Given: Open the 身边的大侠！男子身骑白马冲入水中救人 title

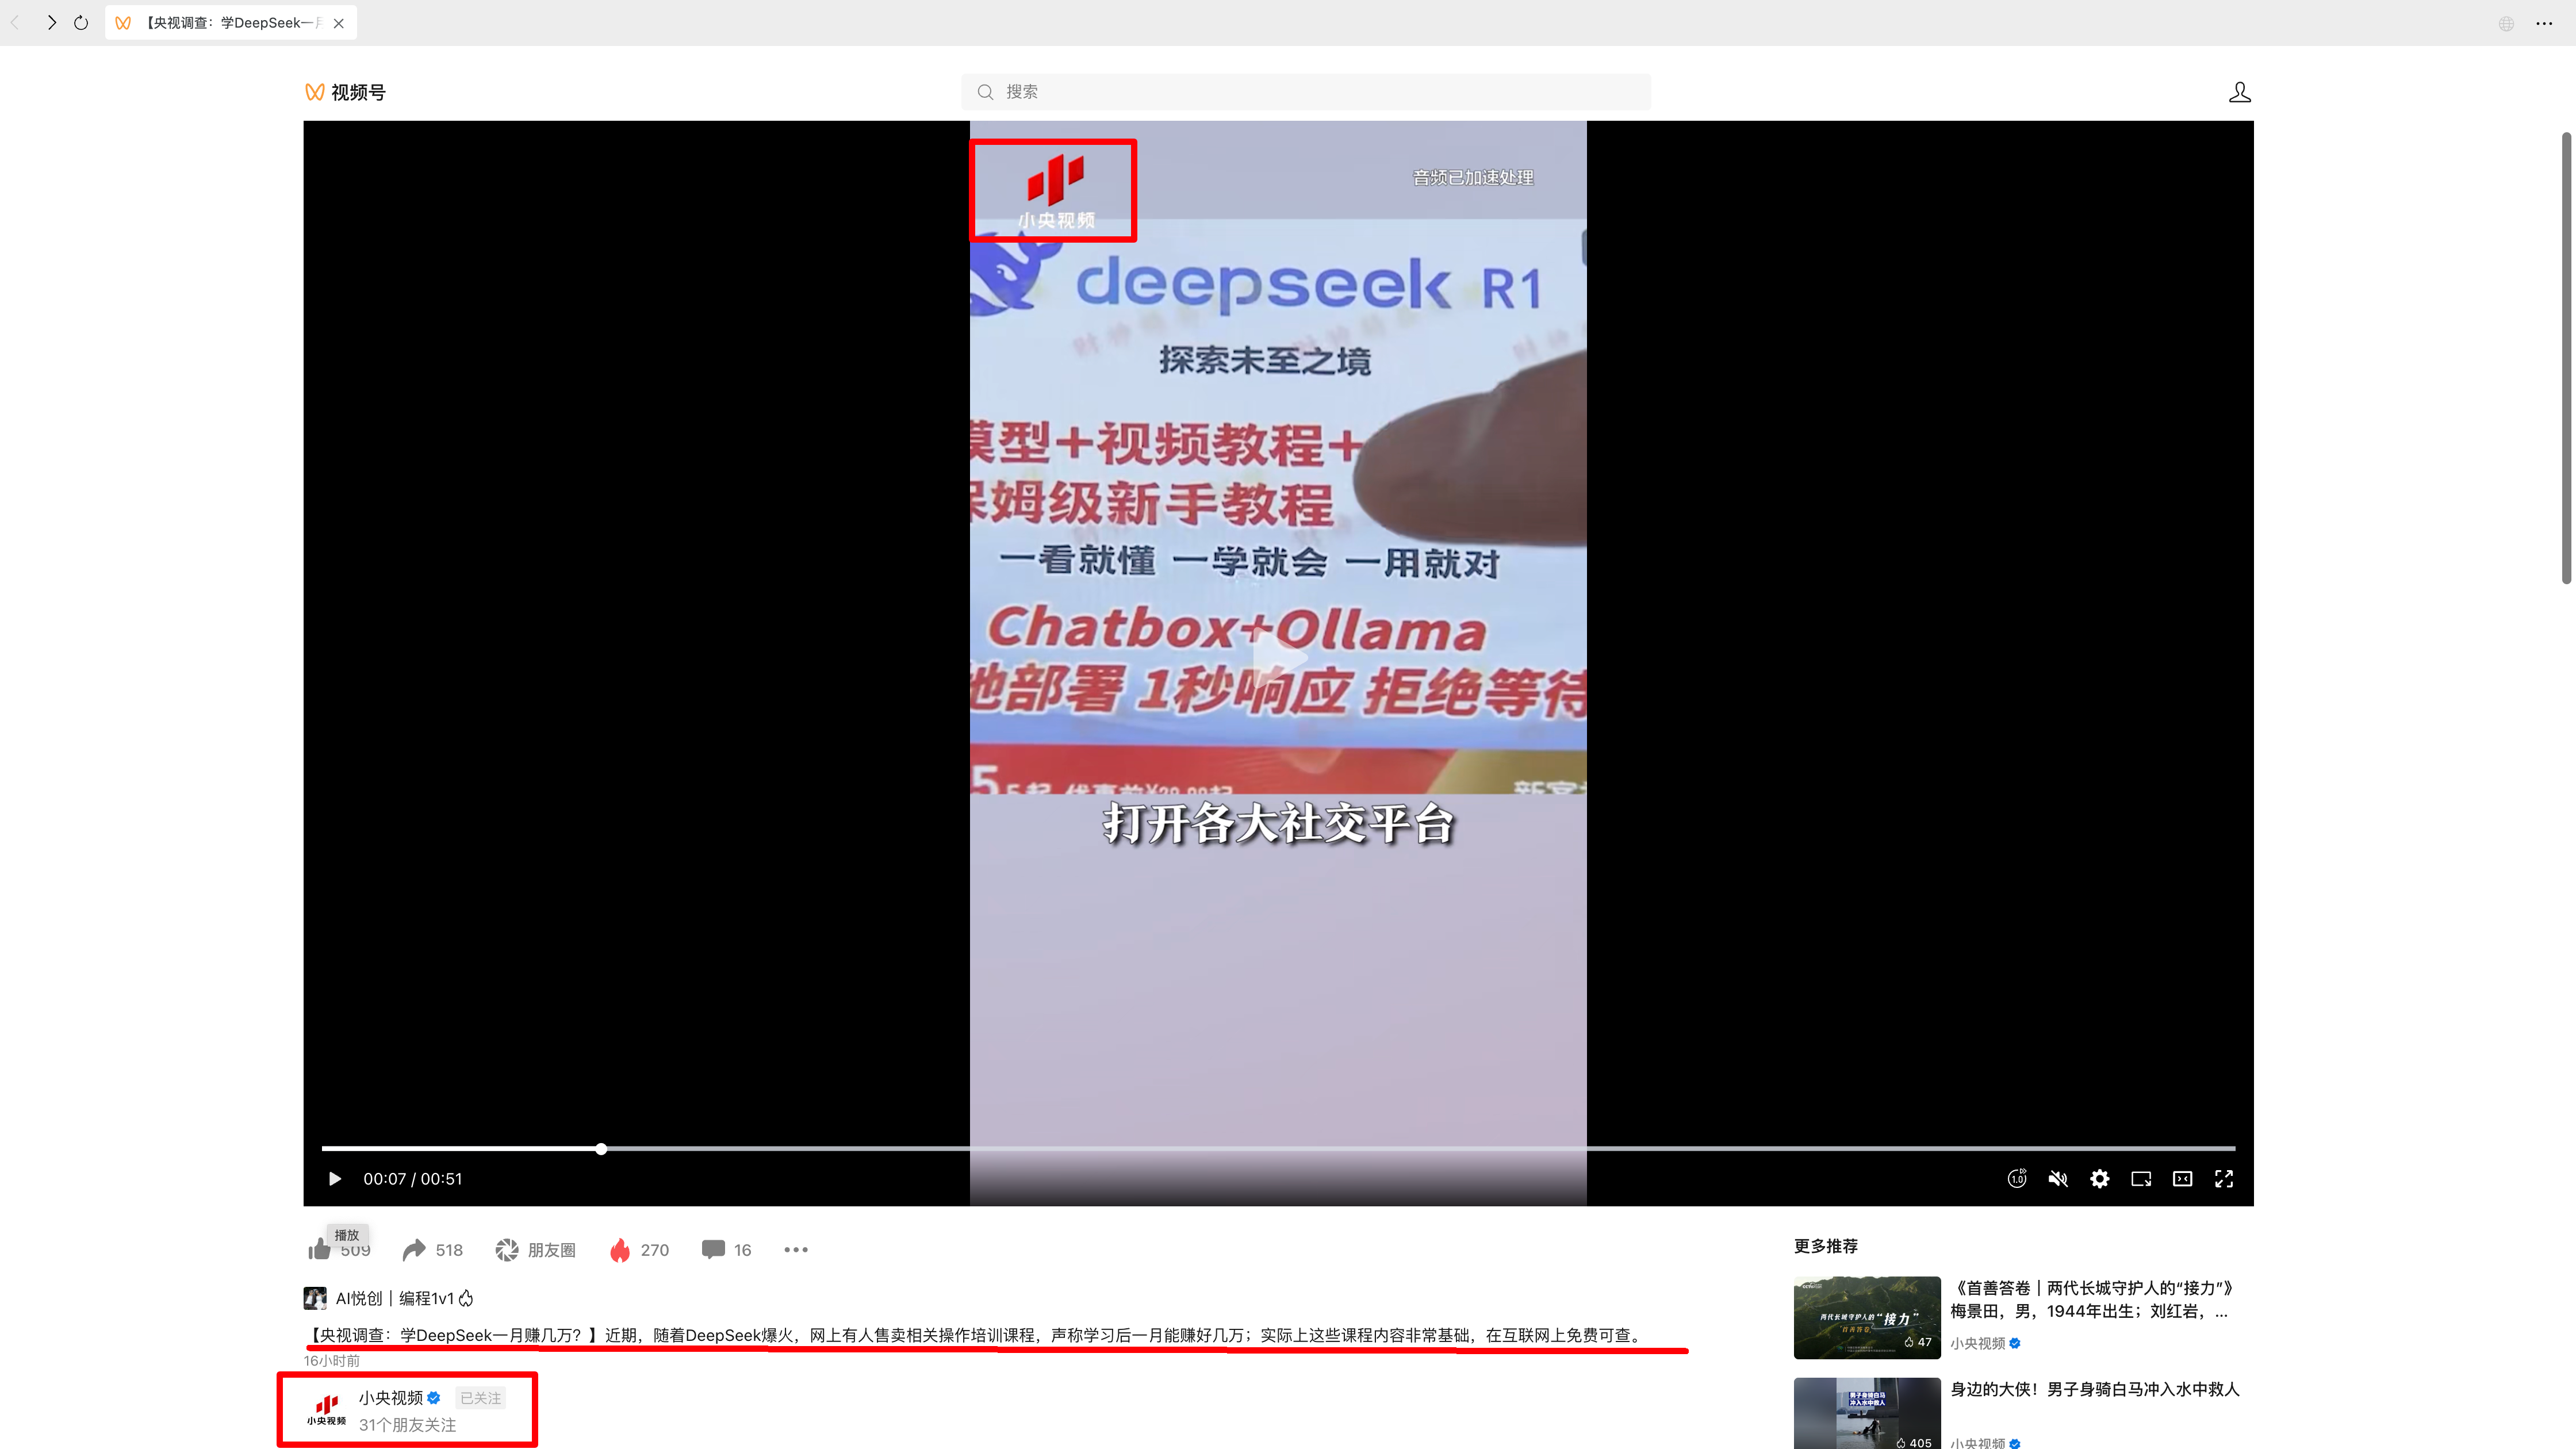Looking at the screenshot, I should (2095, 1389).
